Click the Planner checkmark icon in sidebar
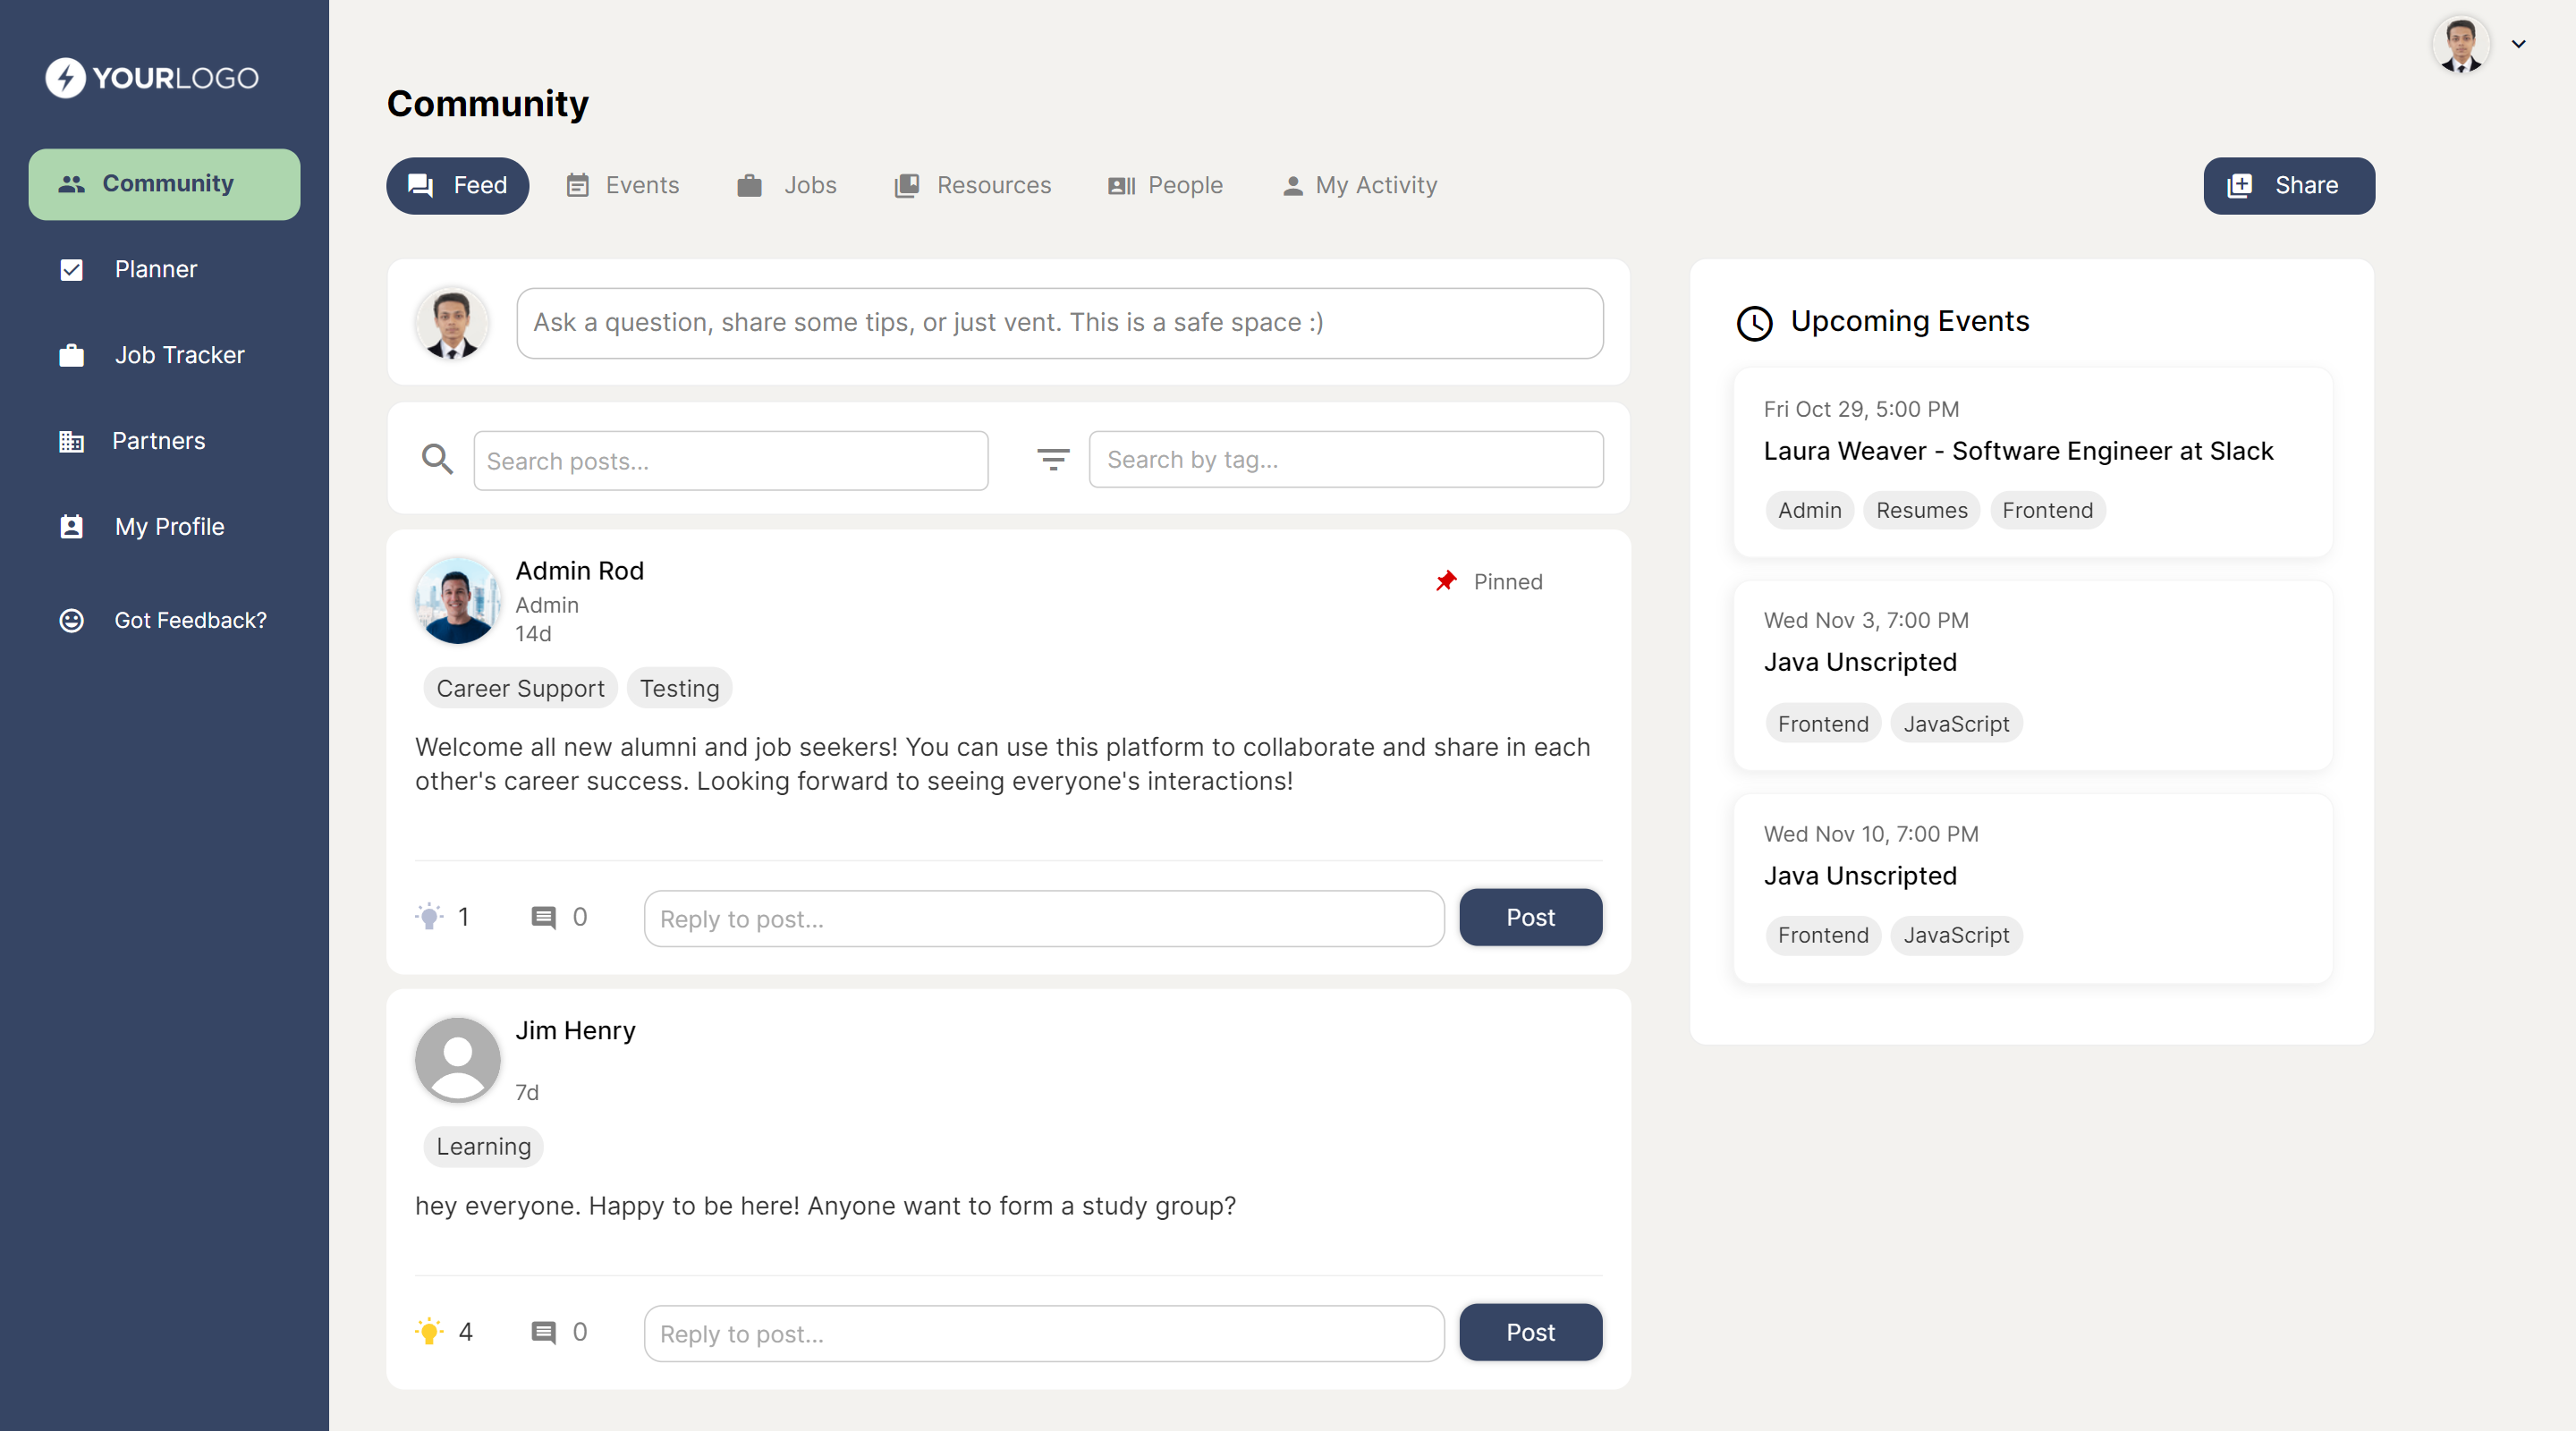 click(x=72, y=270)
